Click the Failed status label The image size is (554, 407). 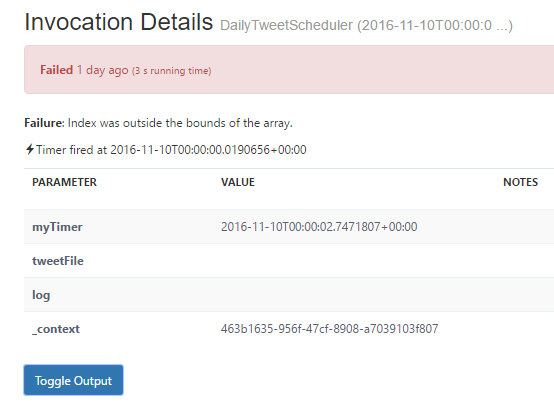[57, 70]
